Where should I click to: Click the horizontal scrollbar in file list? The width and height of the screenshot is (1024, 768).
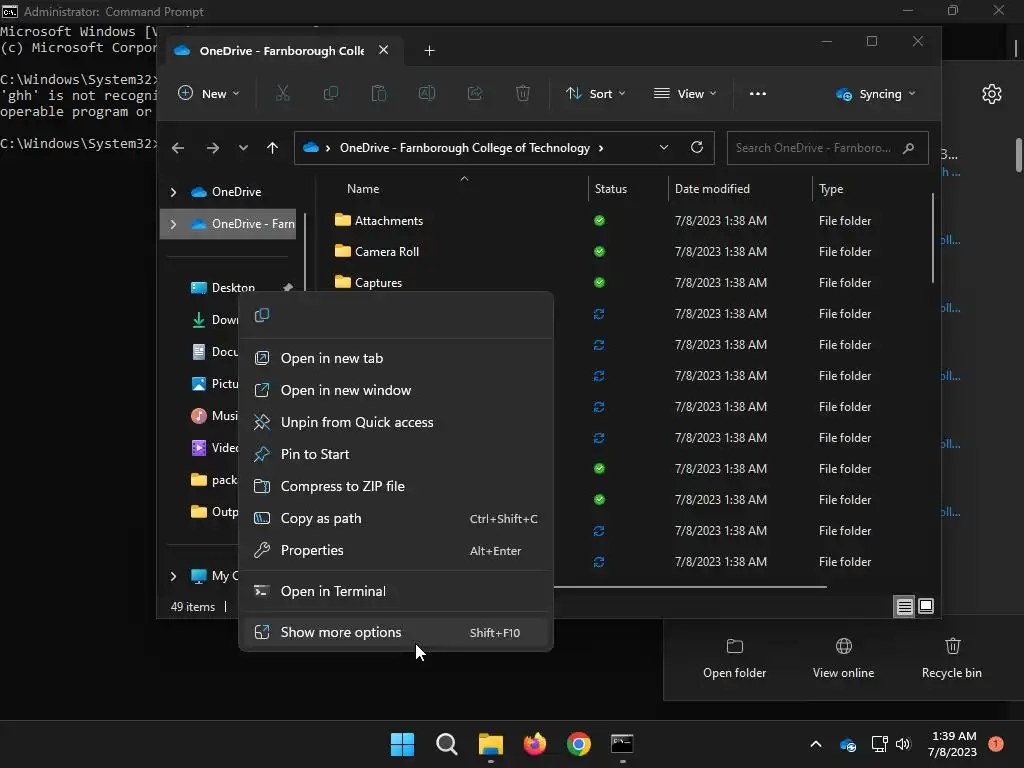point(690,587)
